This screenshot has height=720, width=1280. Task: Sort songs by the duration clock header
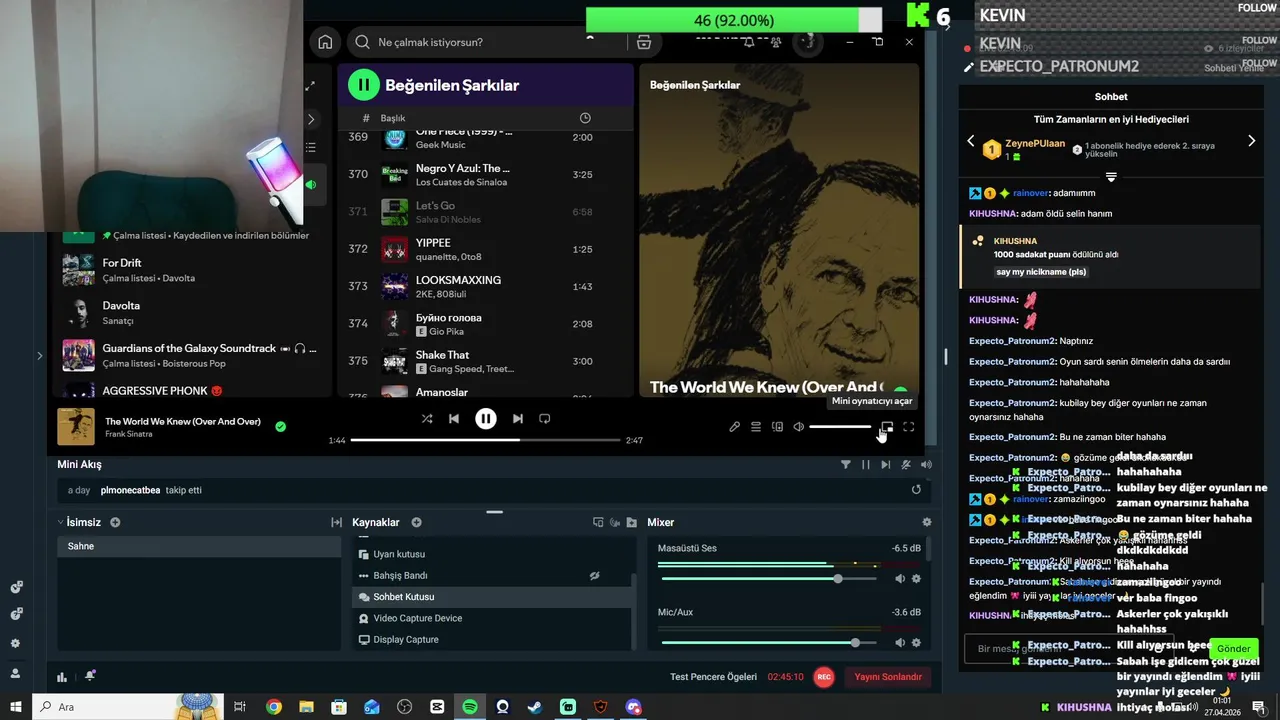point(585,118)
